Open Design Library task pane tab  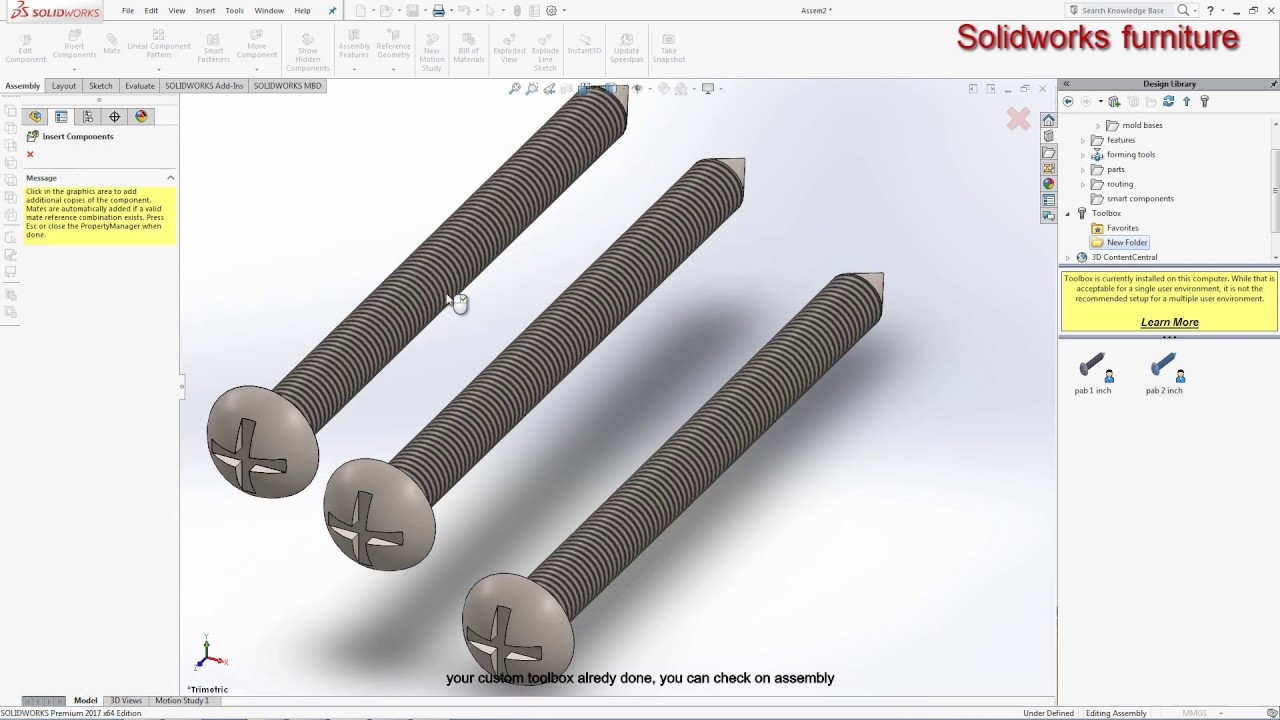(x=1048, y=136)
